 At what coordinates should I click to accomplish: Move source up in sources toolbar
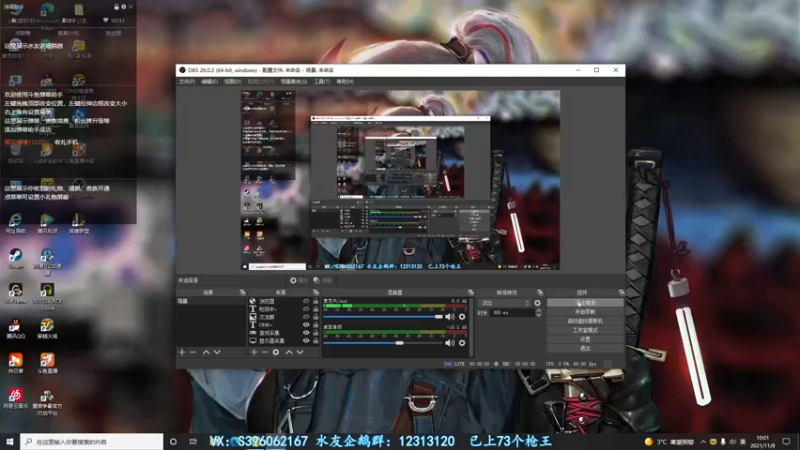[289, 352]
